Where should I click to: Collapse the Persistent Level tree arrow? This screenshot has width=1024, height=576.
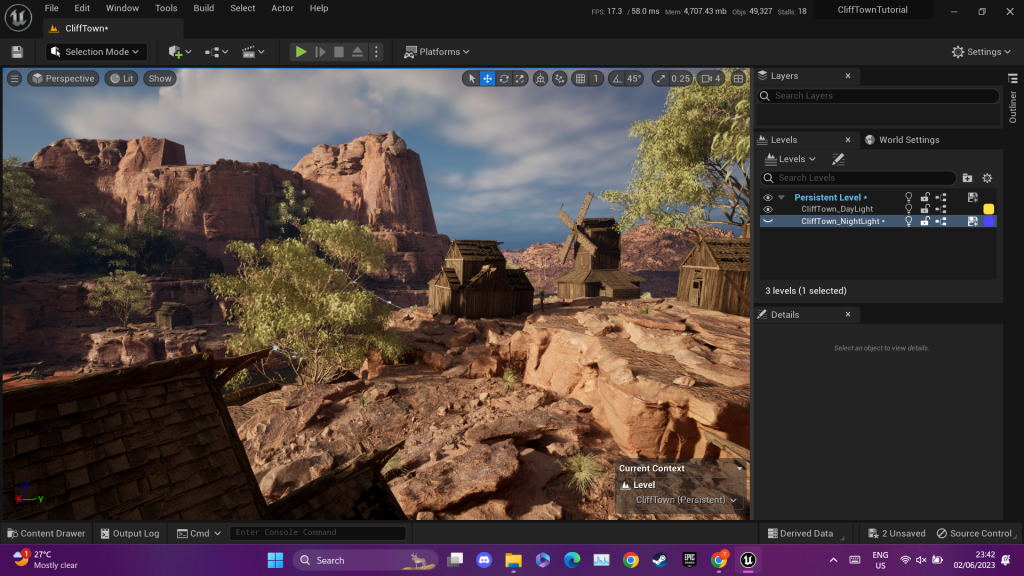[782, 197]
